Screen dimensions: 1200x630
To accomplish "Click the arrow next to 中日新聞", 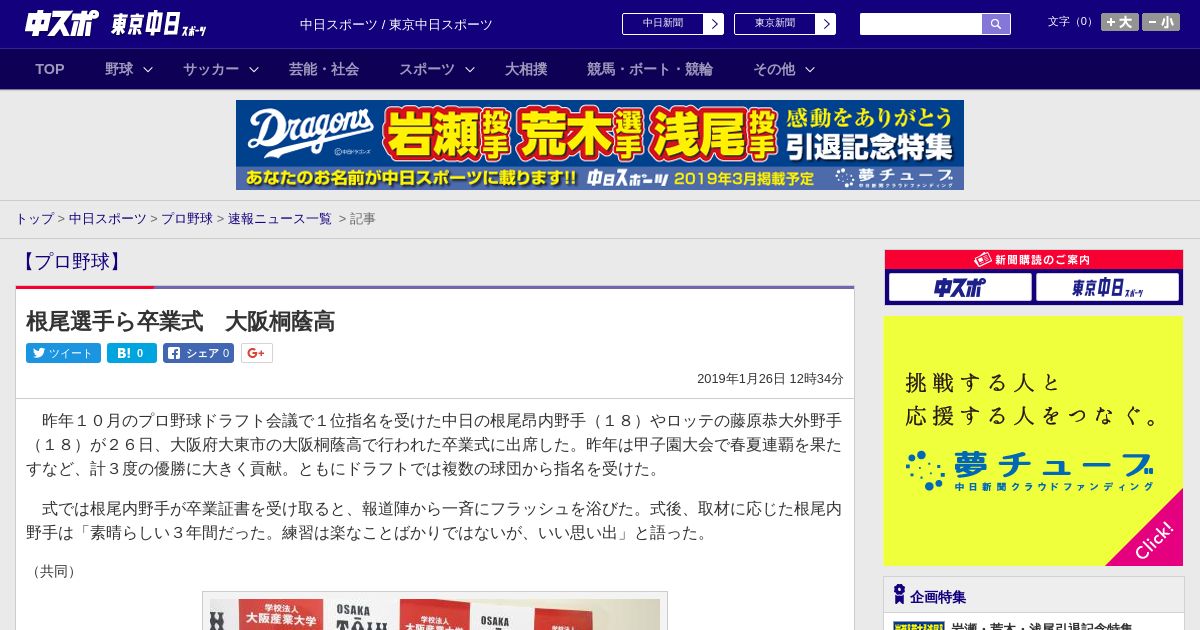I will pyautogui.click(x=714, y=24).
